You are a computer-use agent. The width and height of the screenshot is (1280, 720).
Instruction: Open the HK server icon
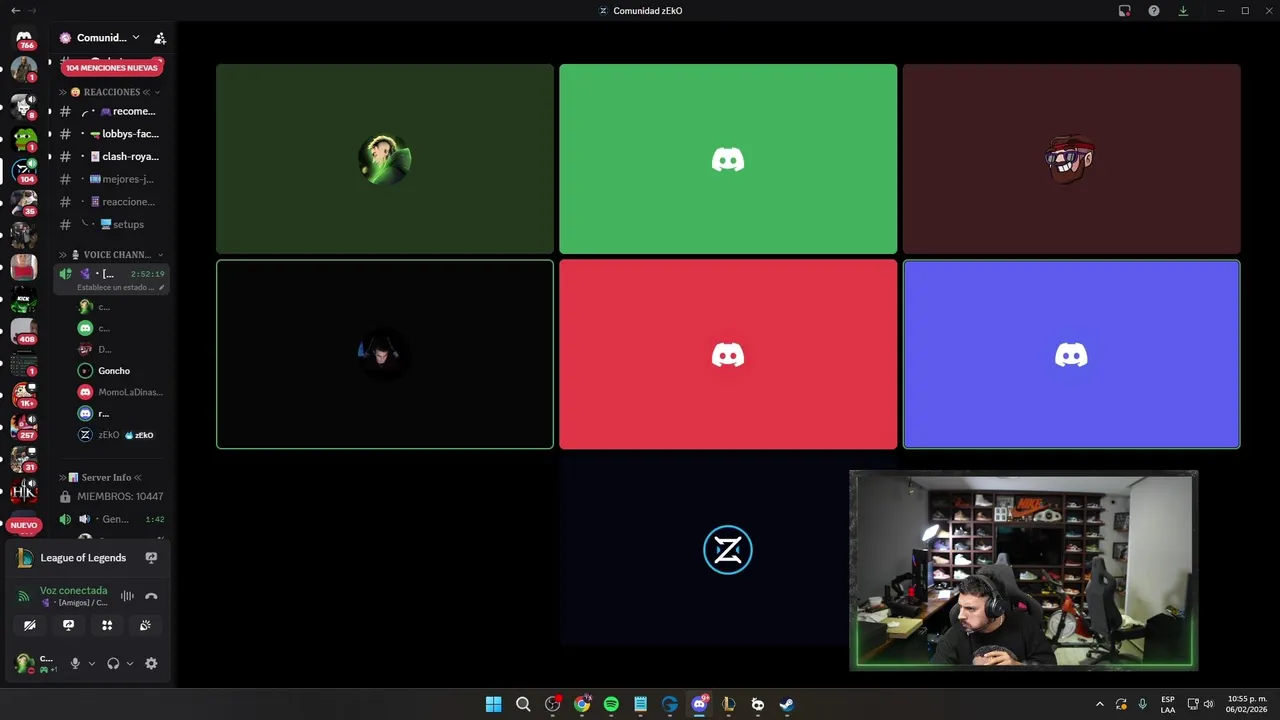coord(24,491)
